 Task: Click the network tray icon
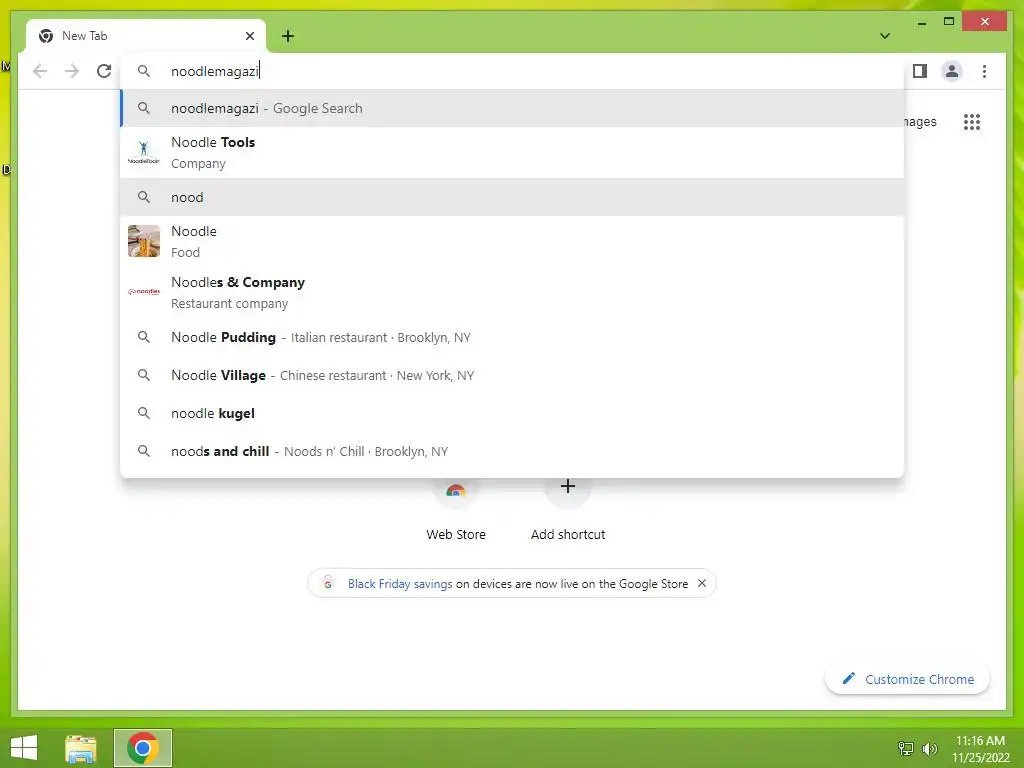click(x=906, y=748)
